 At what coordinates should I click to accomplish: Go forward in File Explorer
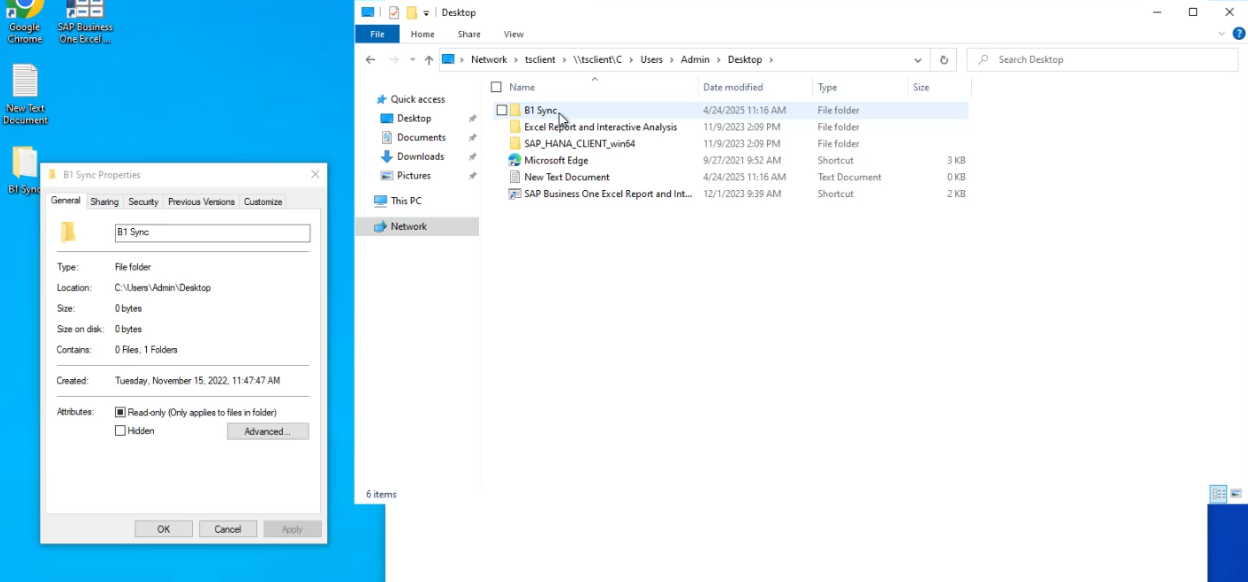pyautogui.click(x=393, y=60)
